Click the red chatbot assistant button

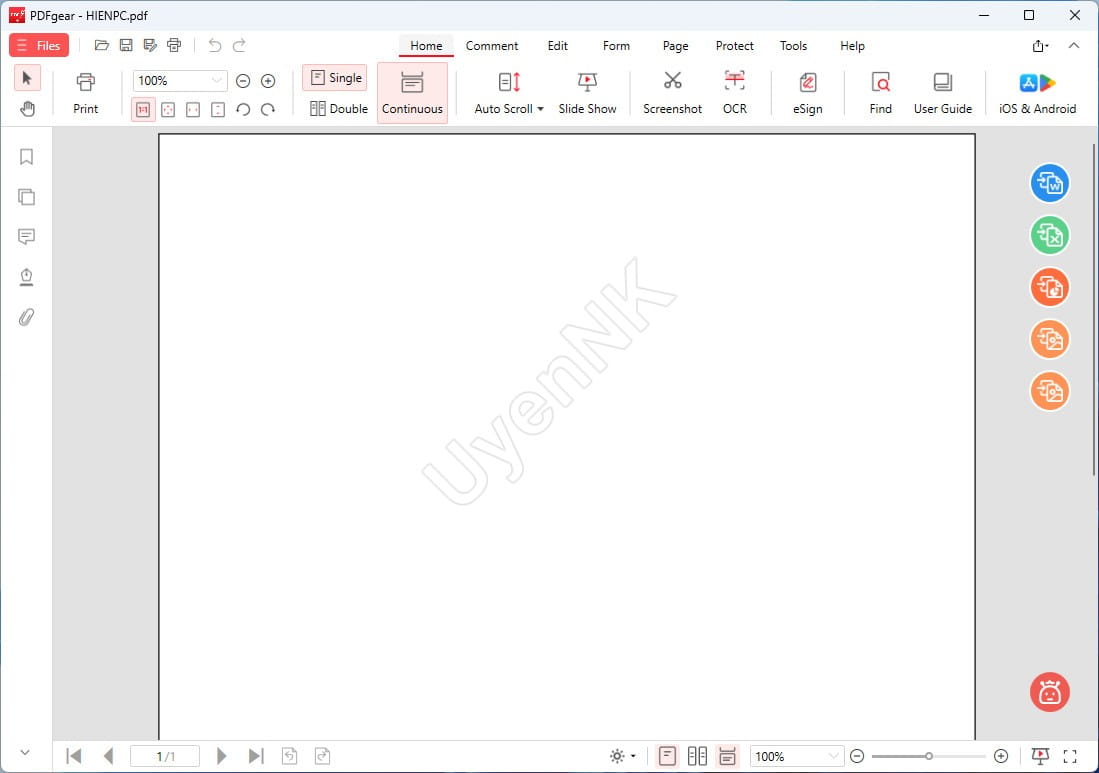coord(1049,692)
